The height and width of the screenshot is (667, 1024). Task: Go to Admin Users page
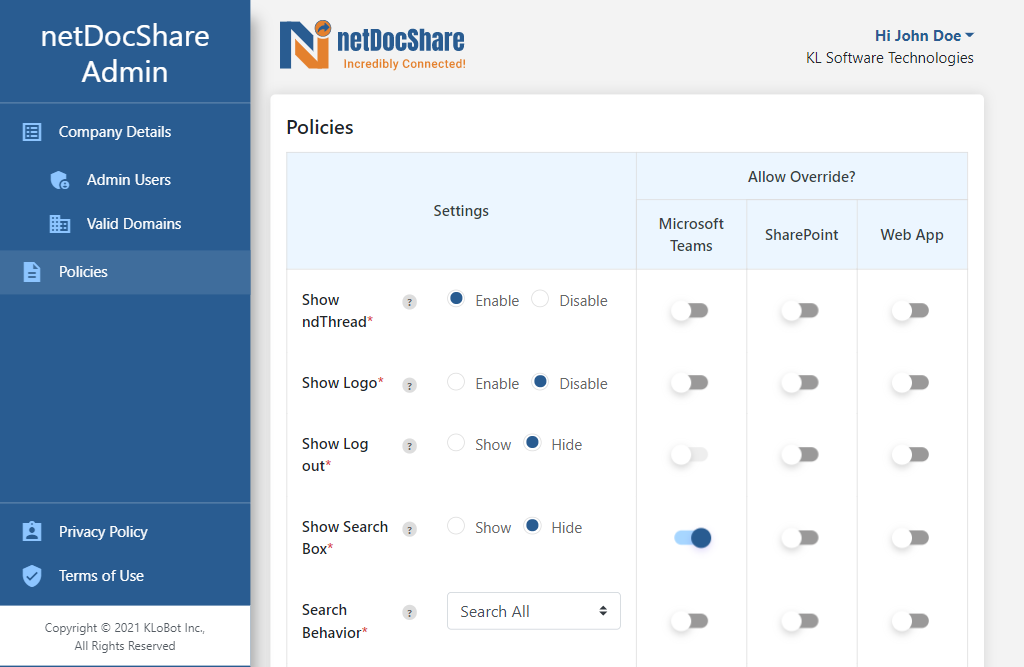pyautogui.click(x=125, y=180)
